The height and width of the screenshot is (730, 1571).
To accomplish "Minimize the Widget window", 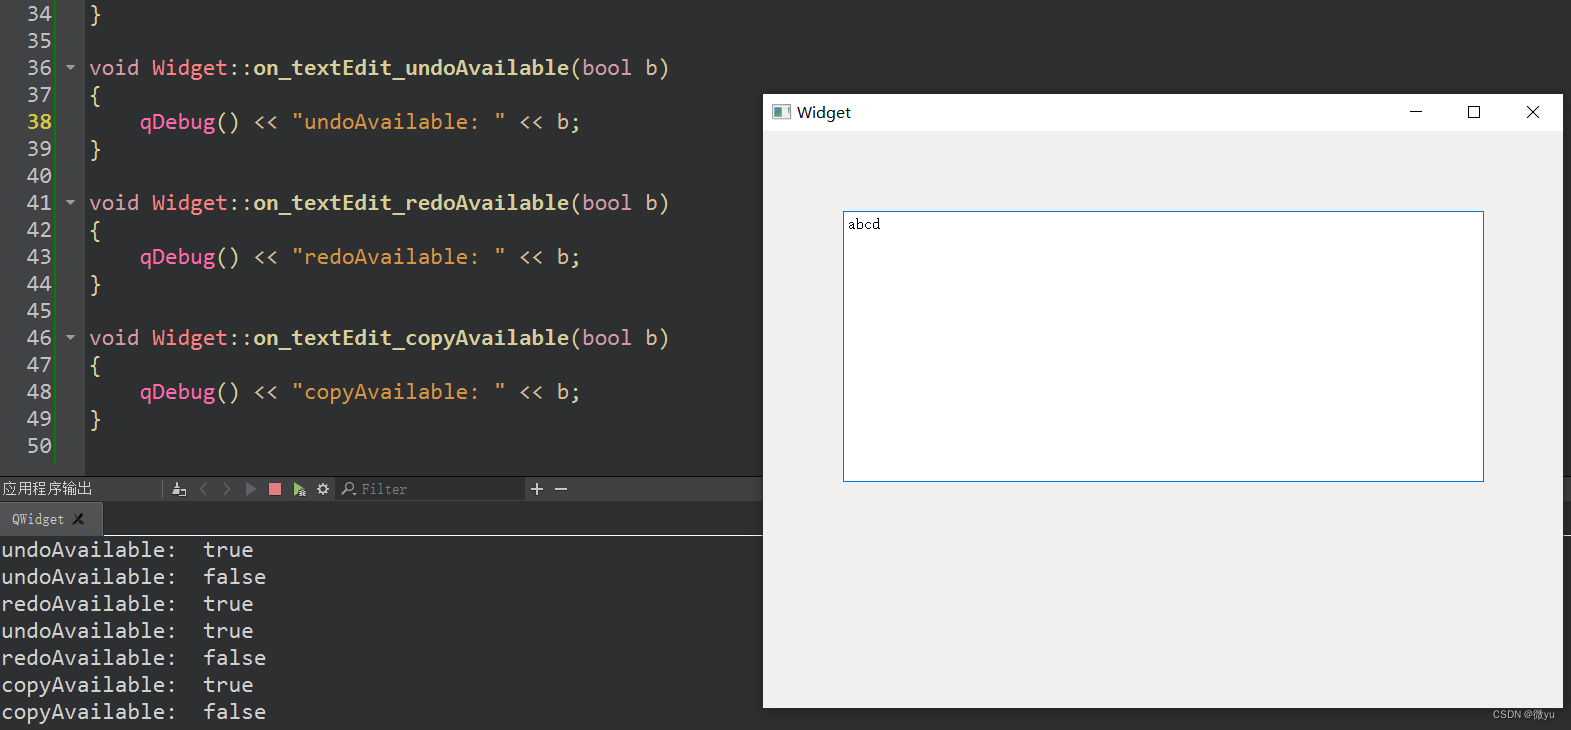I will (x=1416, y=112).
